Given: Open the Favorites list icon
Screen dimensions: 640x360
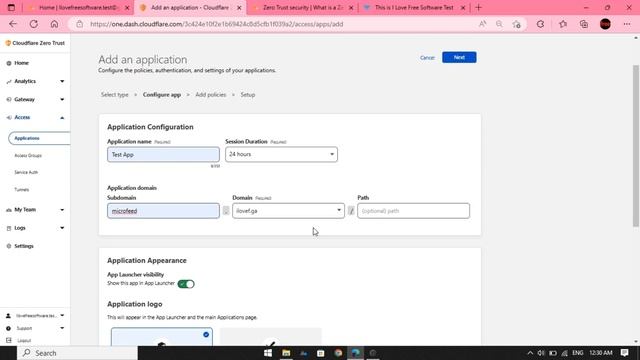Looking at the screenshot, I should pyautogui.click(x=563, y=24).
